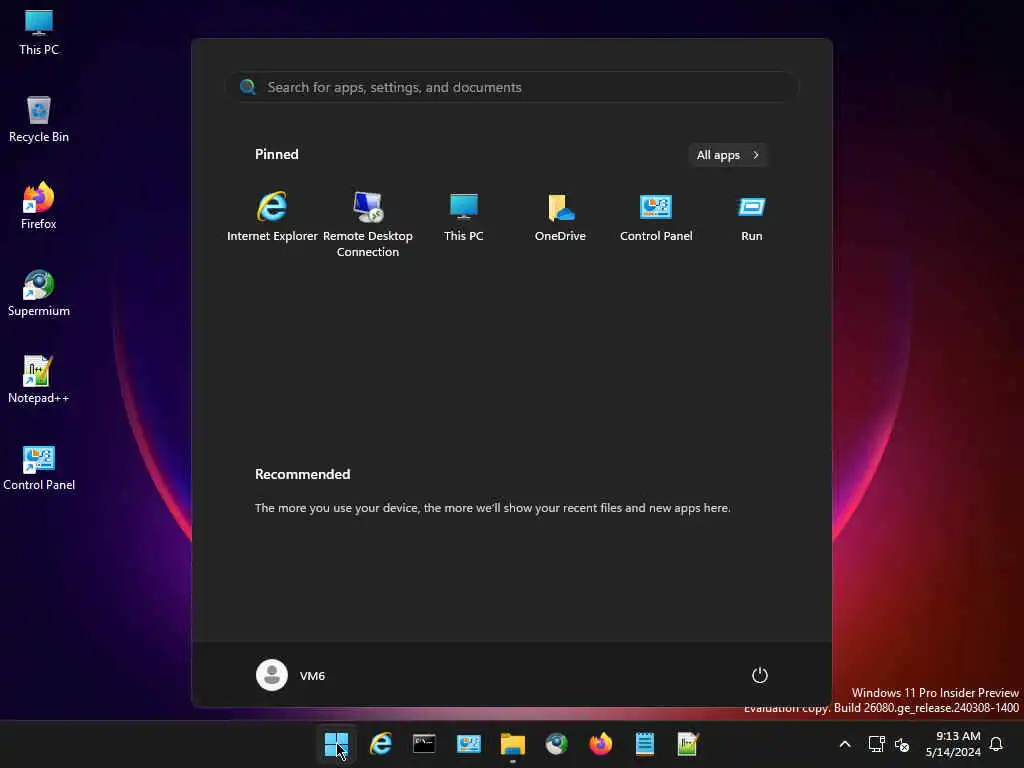Launch Remote Desktop Connection pinned app
The image size is (1024, 768).
coord(368,224)
